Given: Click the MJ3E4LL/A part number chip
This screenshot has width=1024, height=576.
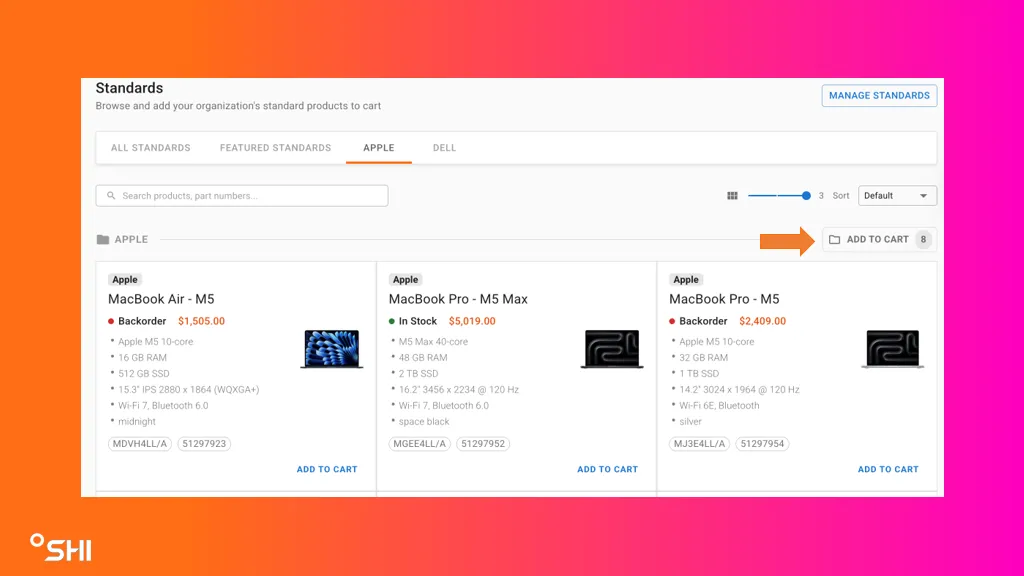Looking at the screenshot, I should (699, 443).
